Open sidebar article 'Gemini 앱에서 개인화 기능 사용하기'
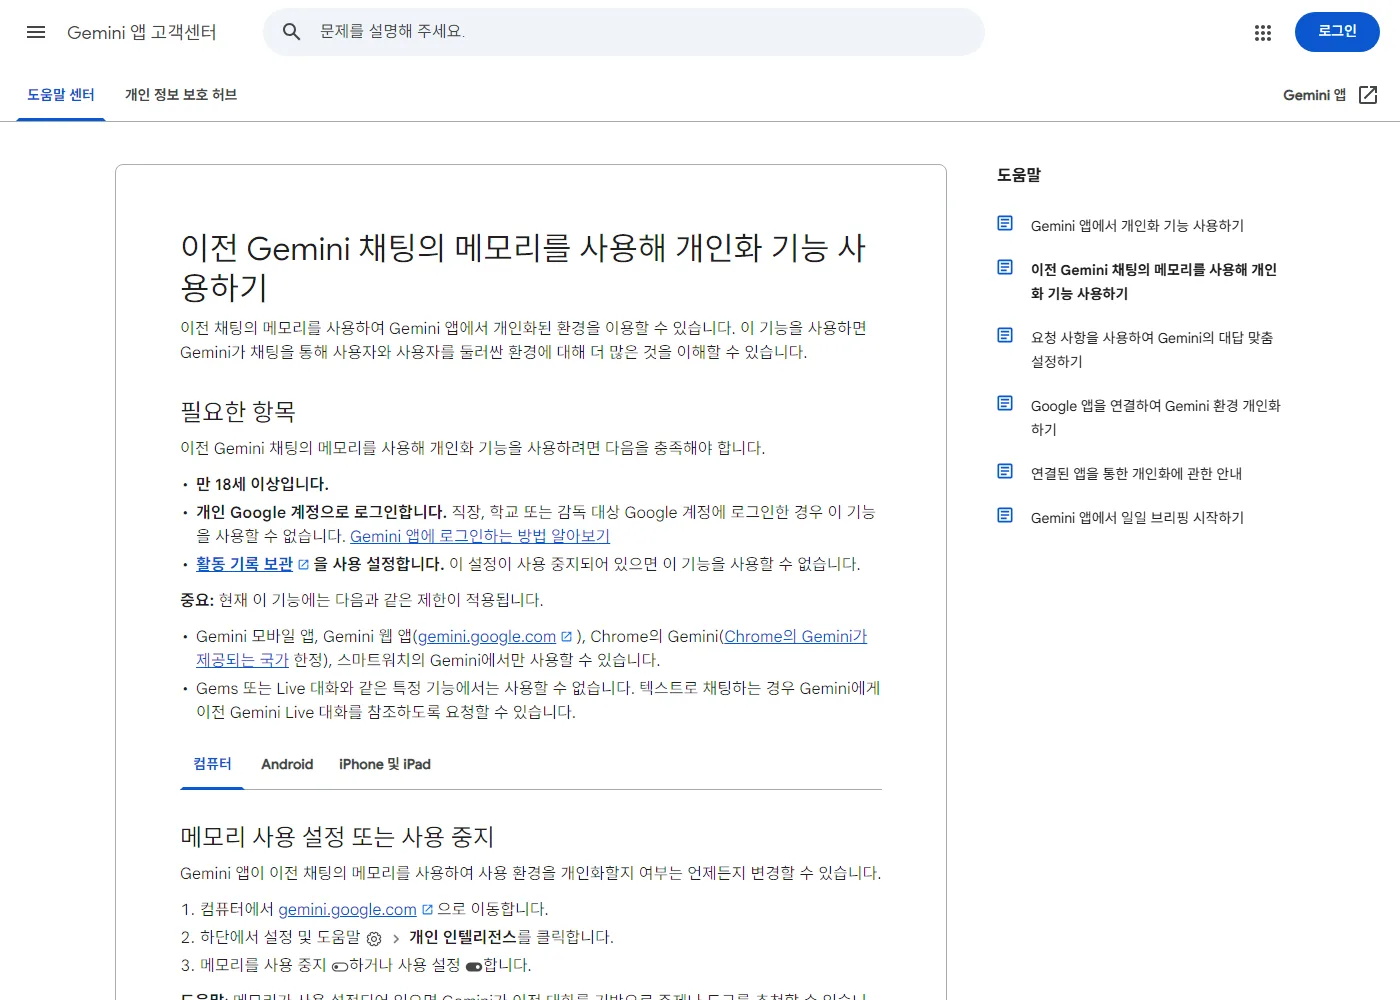 [x=1137, y=226]
